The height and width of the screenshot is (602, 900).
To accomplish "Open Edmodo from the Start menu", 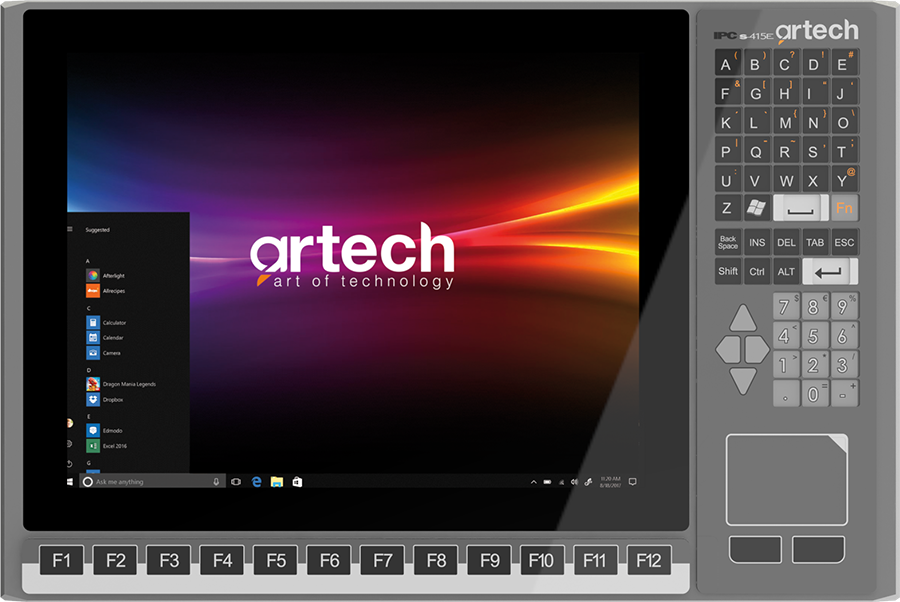I will click(x=104, y=430).
